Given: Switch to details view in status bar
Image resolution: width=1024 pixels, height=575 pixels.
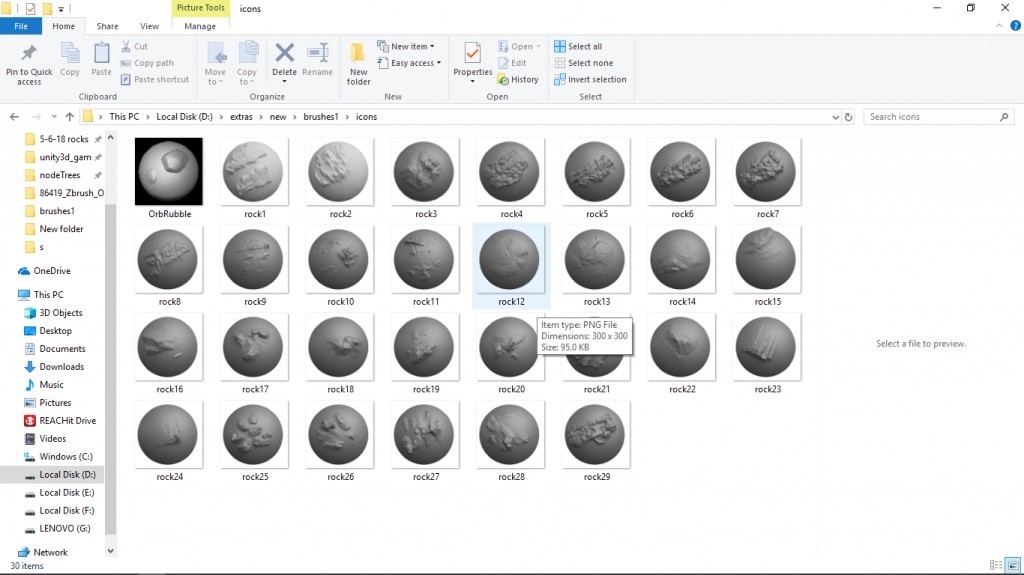Looking at the screenshot, I should tap(996, 566).
